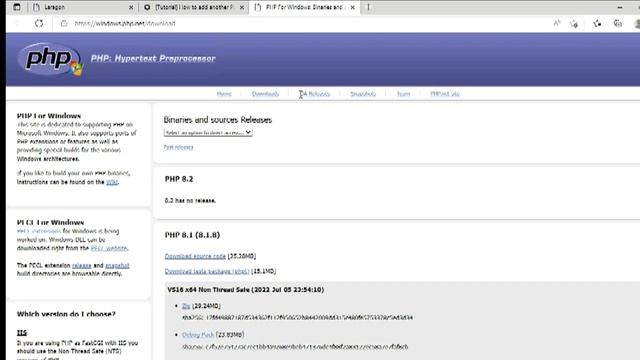Reload the page with refresh icon
Image resolution: width=640 pixels, height=360 pixels.
pos(39,23)
